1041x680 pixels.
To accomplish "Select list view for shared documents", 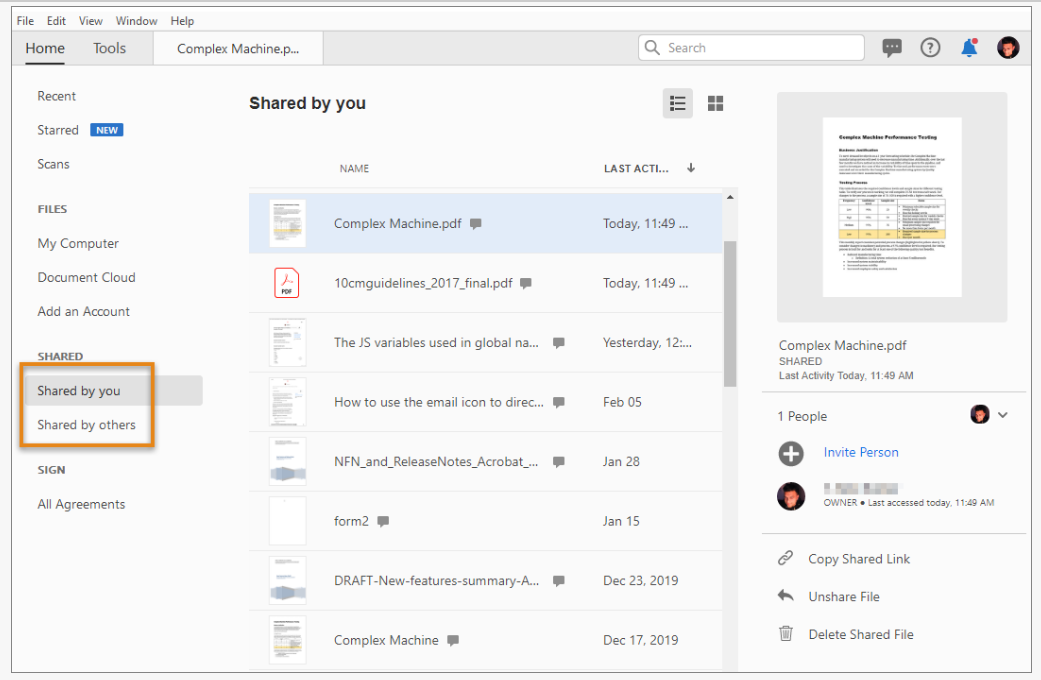I will tap(677, 103).
